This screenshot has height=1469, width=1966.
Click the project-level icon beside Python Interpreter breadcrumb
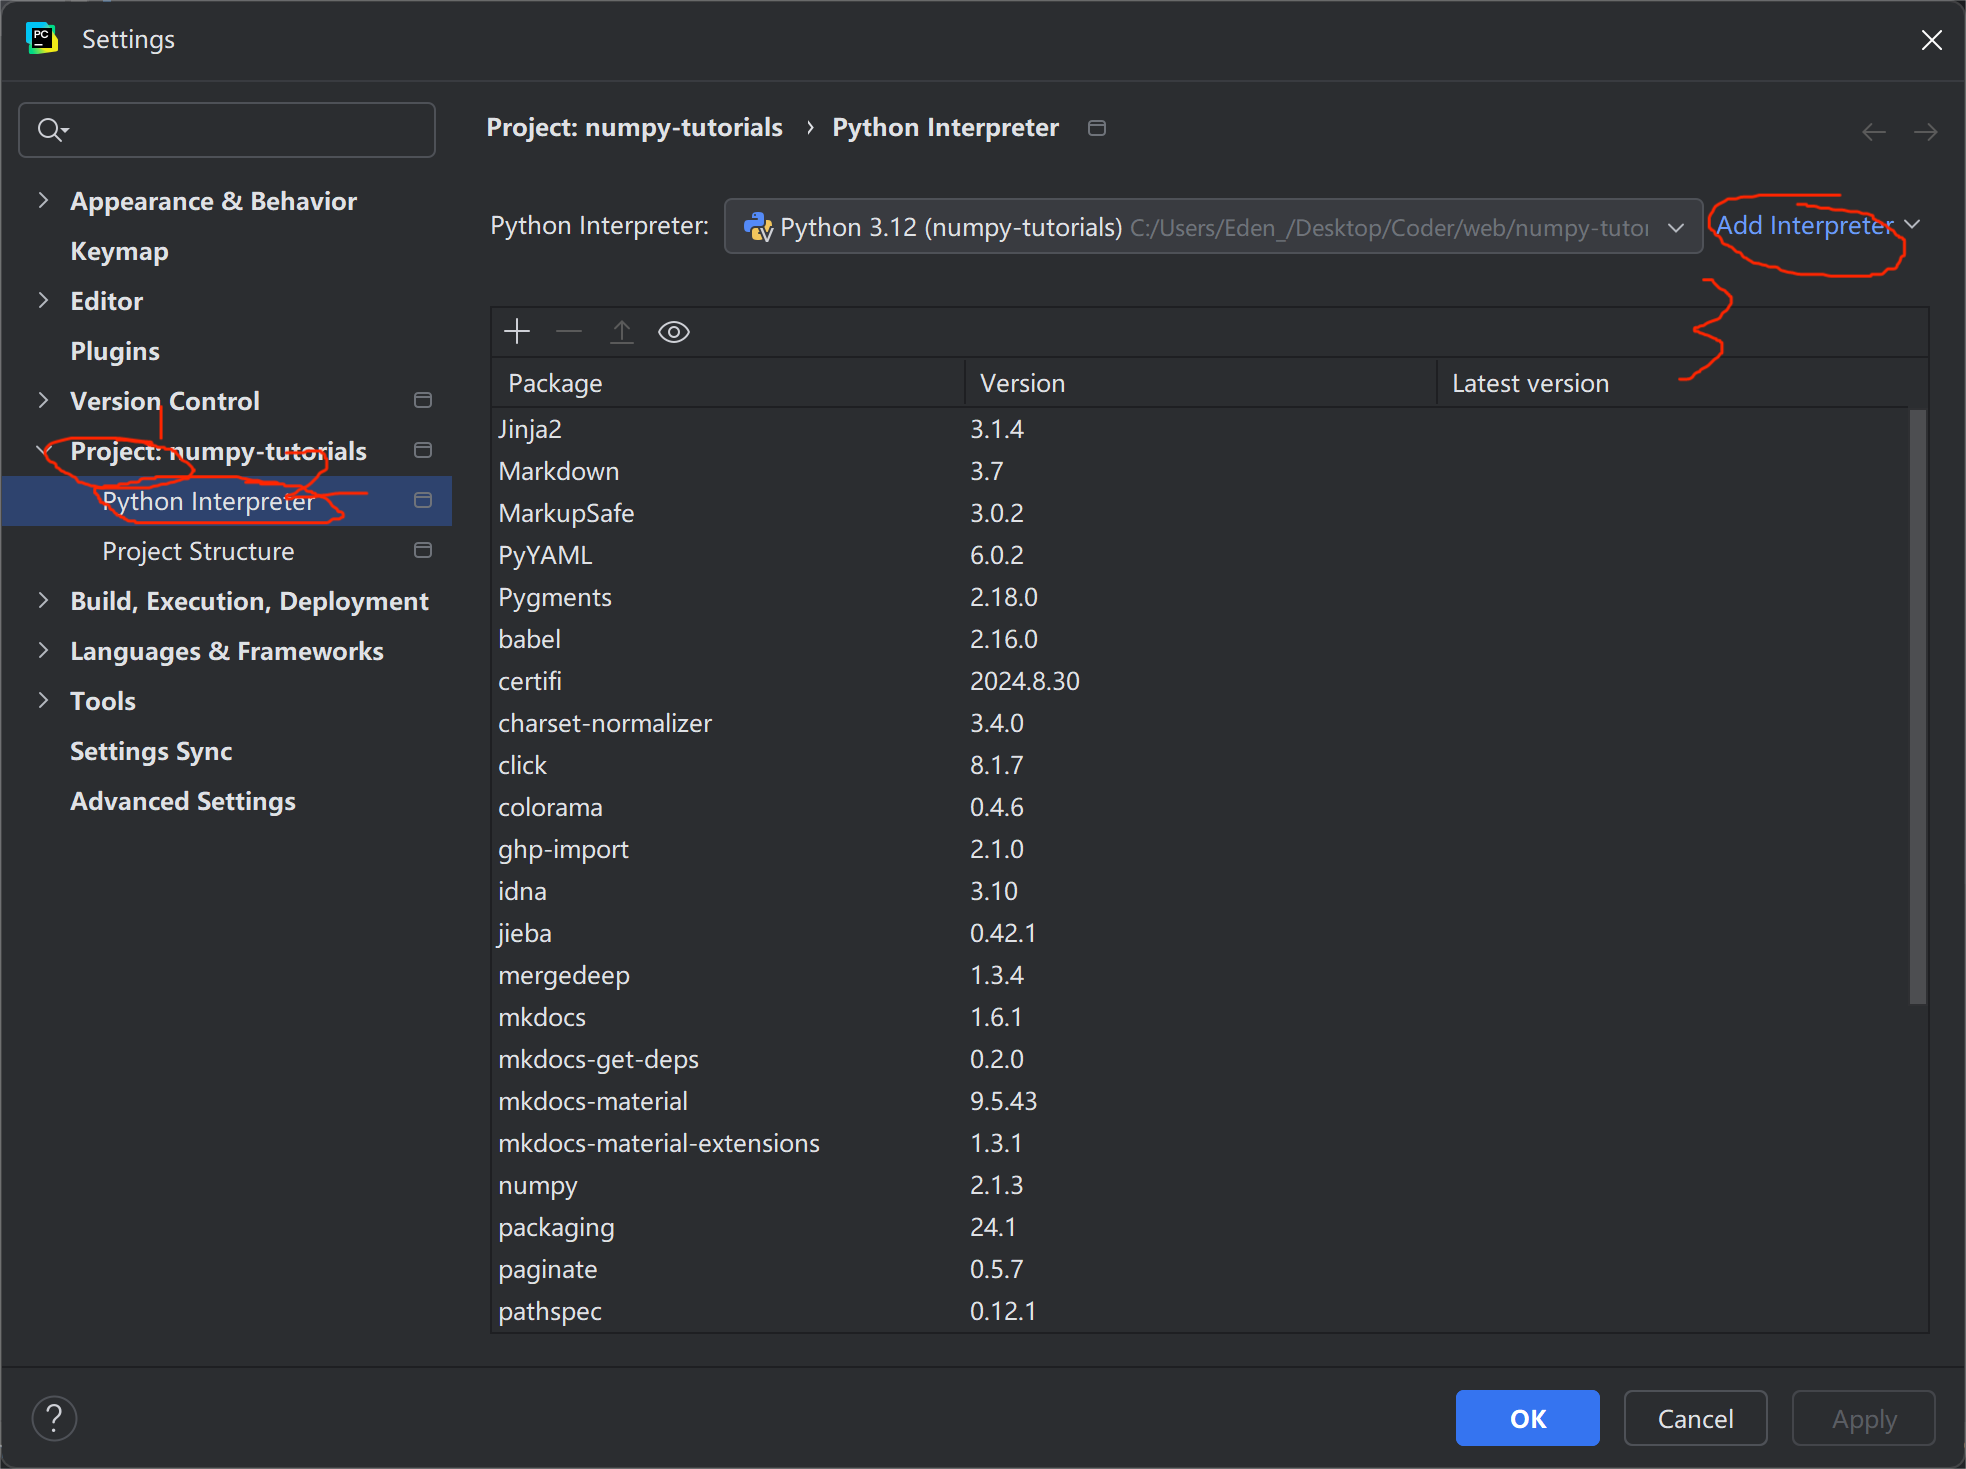1097,128
